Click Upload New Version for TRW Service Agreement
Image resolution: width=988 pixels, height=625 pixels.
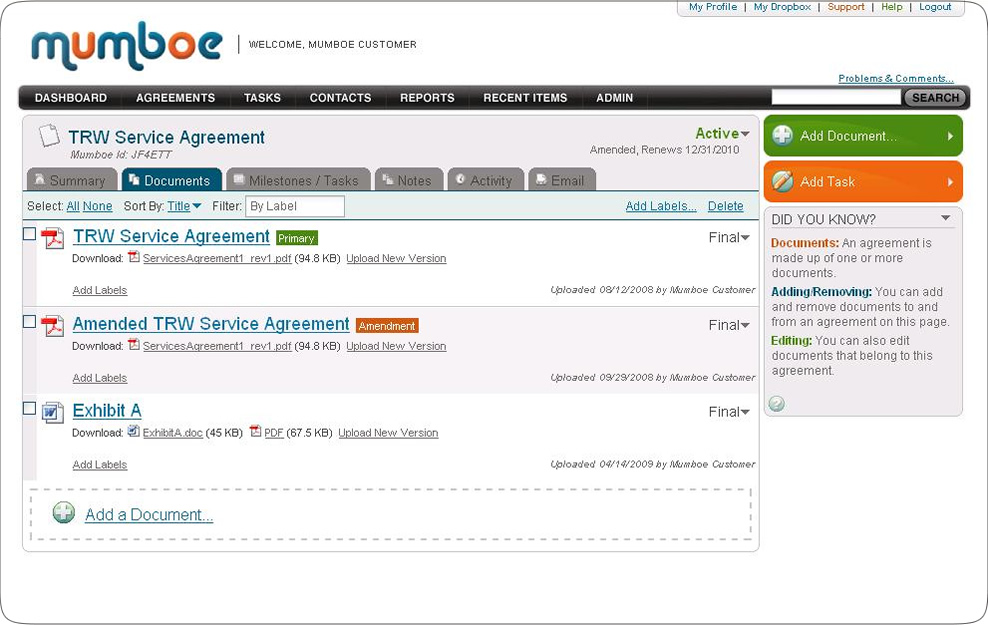pos(396,258)
